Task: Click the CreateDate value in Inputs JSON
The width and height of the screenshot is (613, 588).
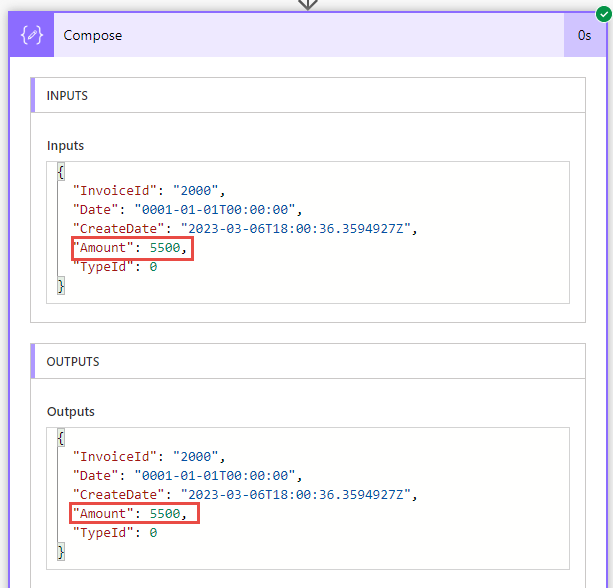Action: click(x=296, y=229)
